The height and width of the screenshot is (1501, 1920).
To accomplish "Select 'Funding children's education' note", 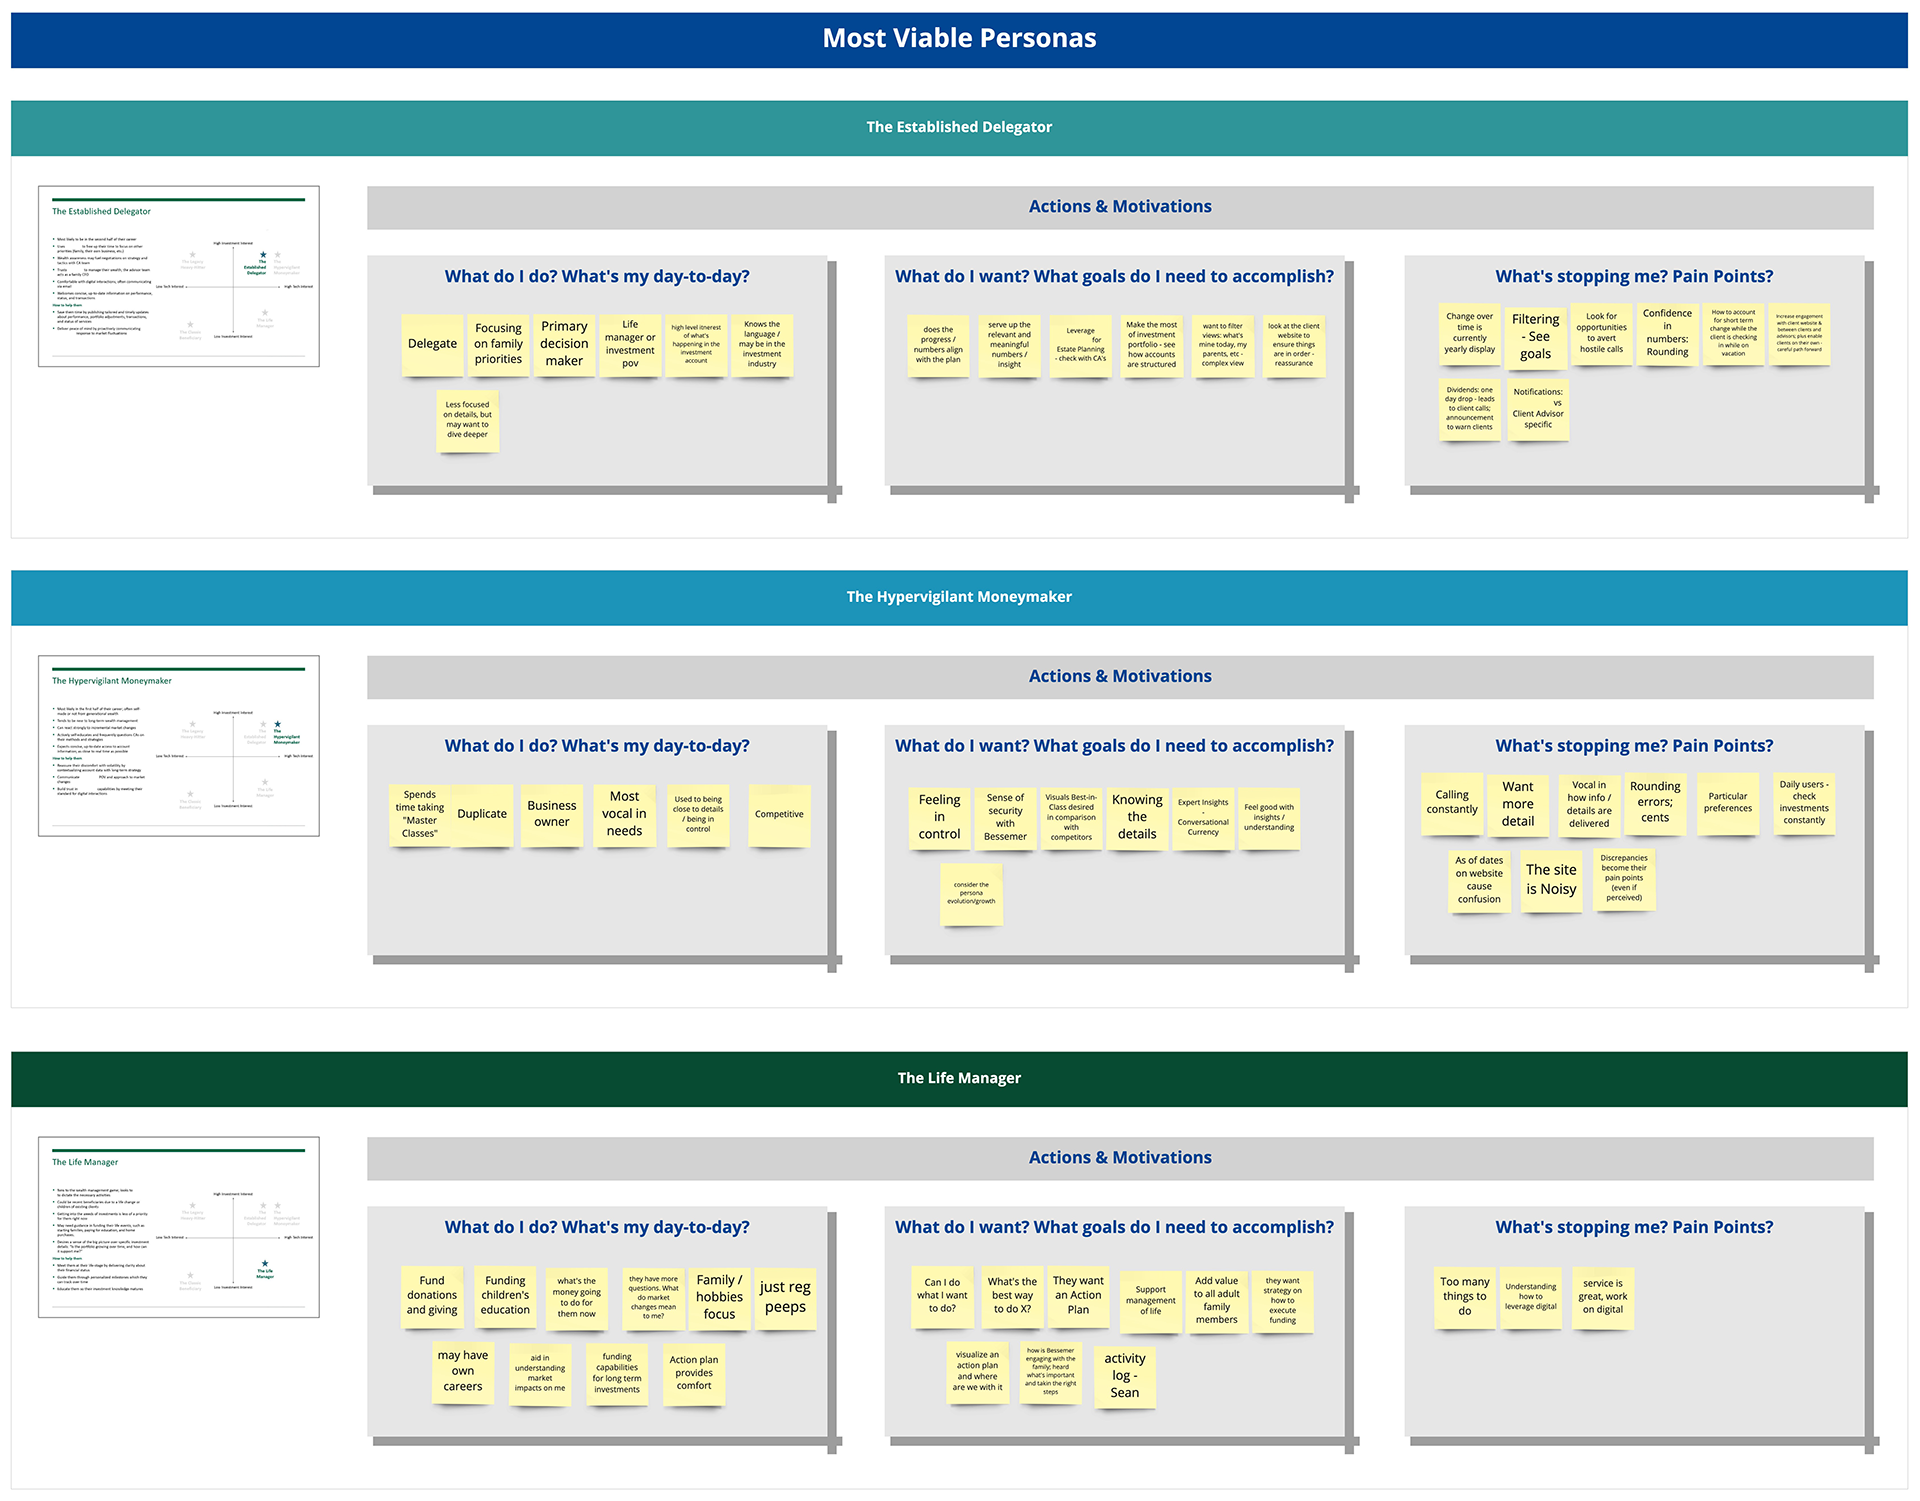I will [505, 1297].
